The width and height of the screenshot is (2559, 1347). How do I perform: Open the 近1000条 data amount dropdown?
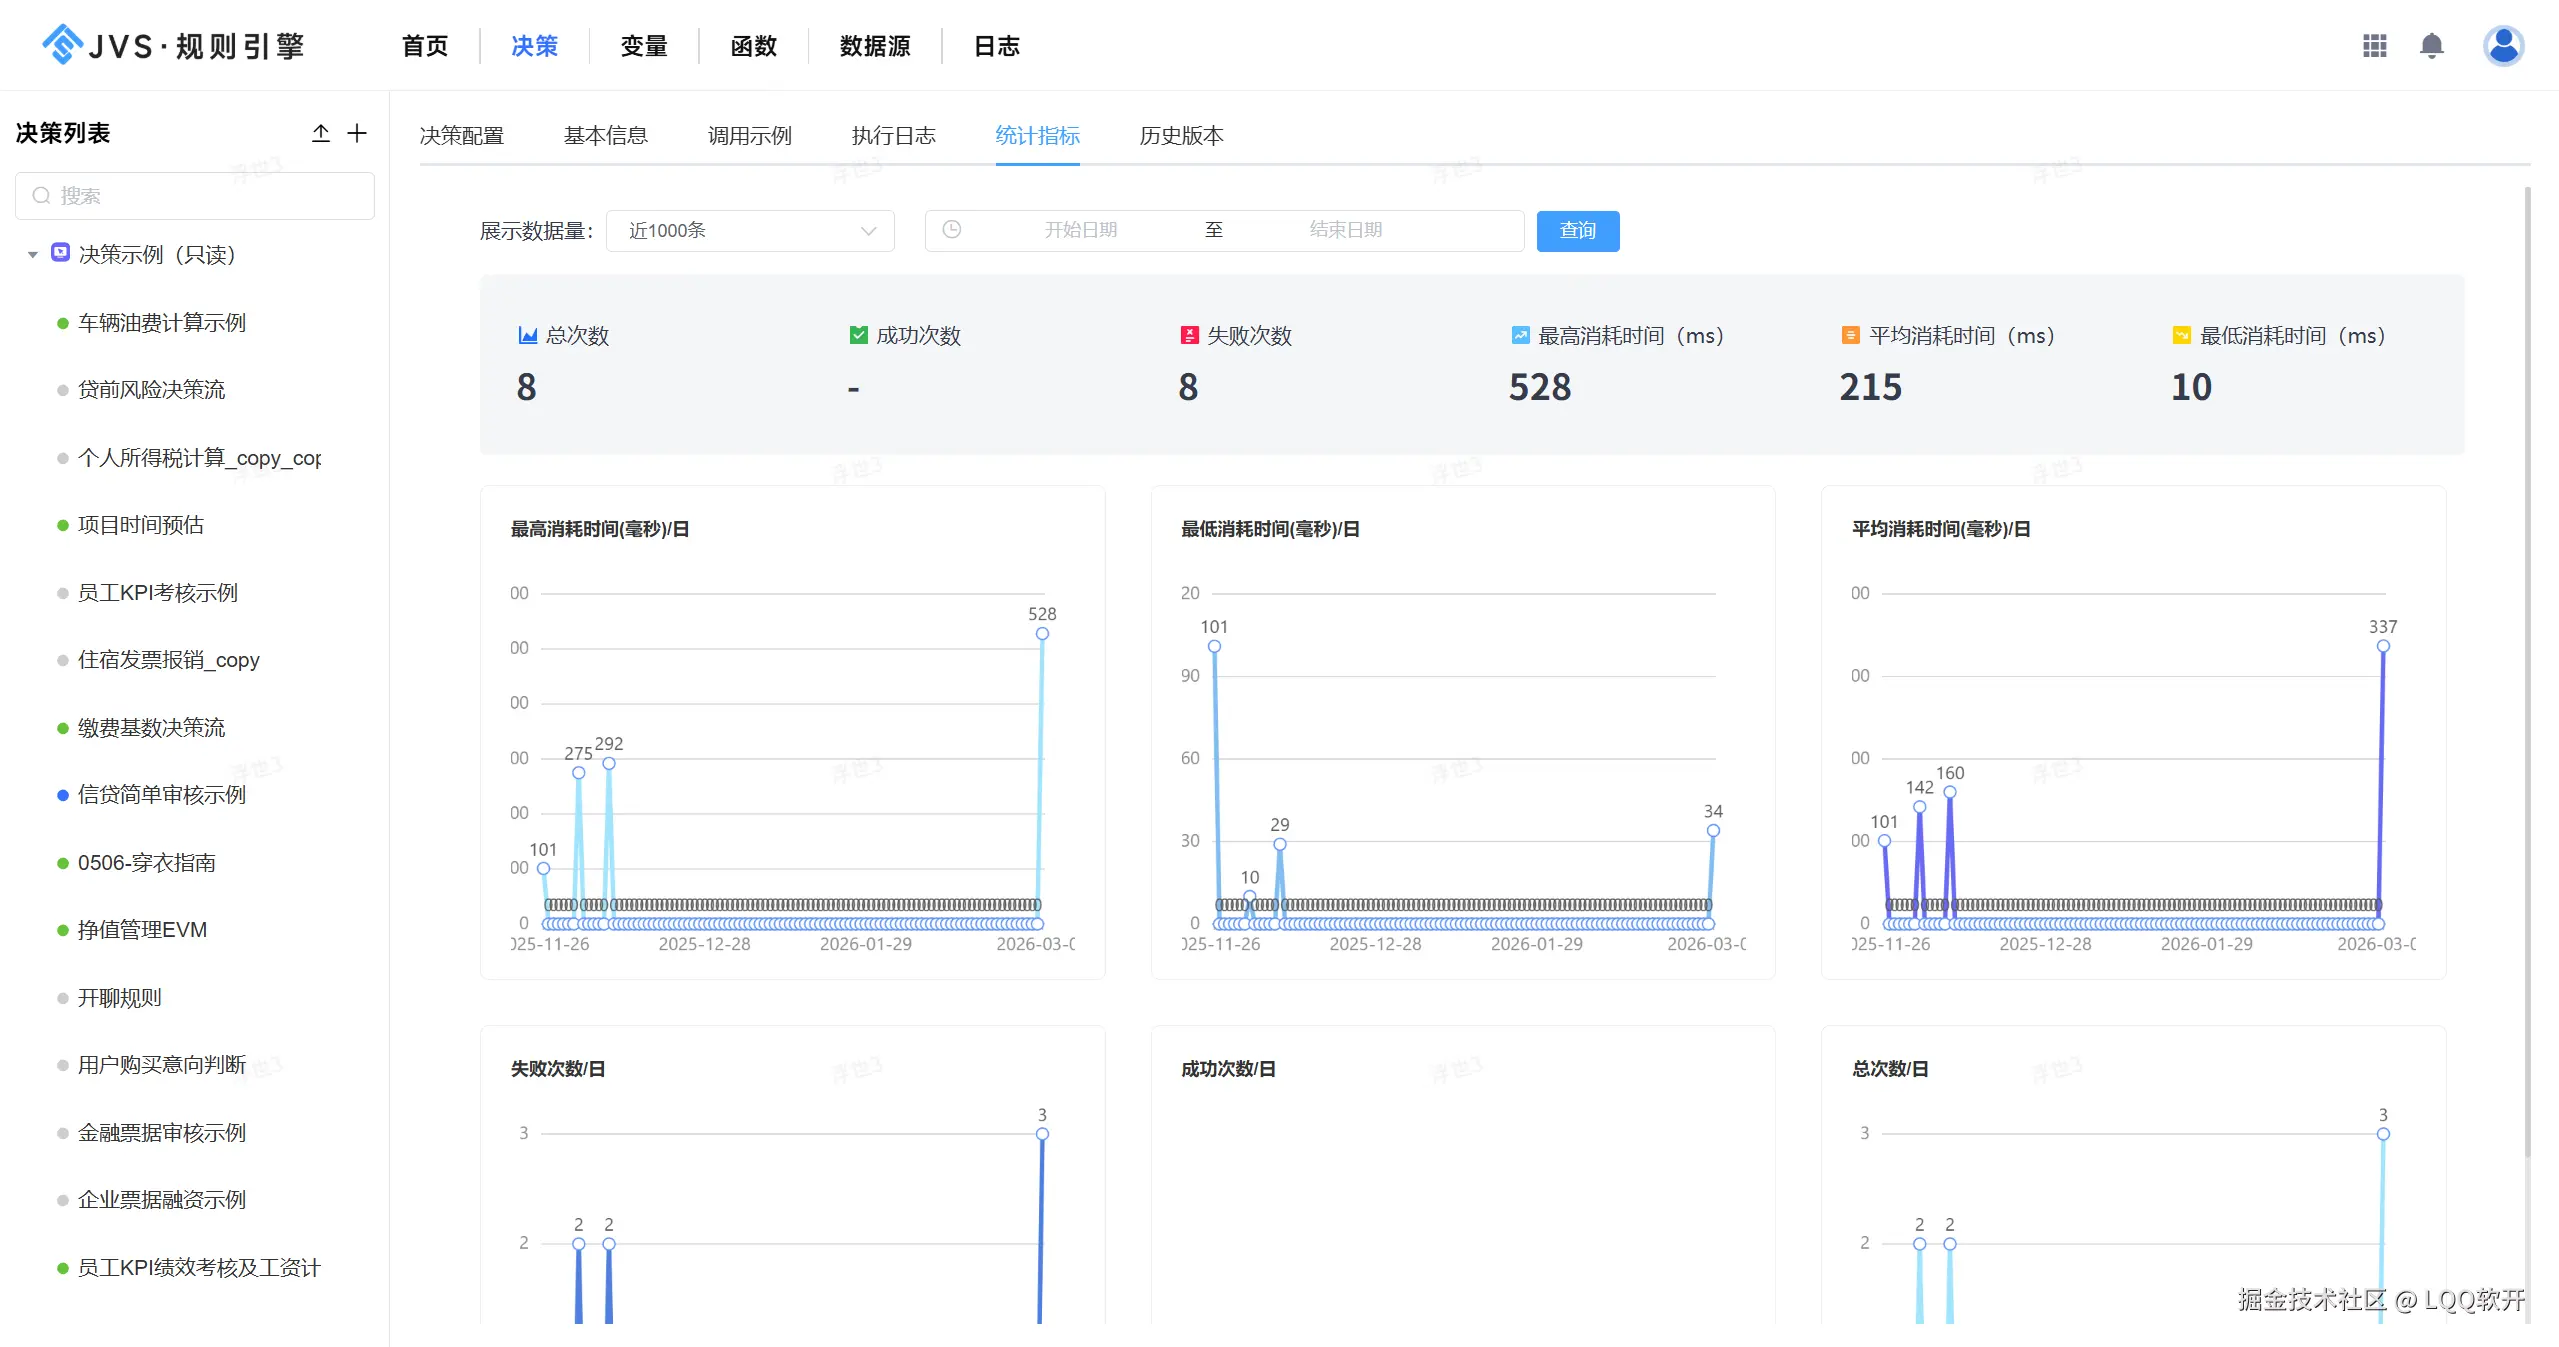(x=748, y=231)
